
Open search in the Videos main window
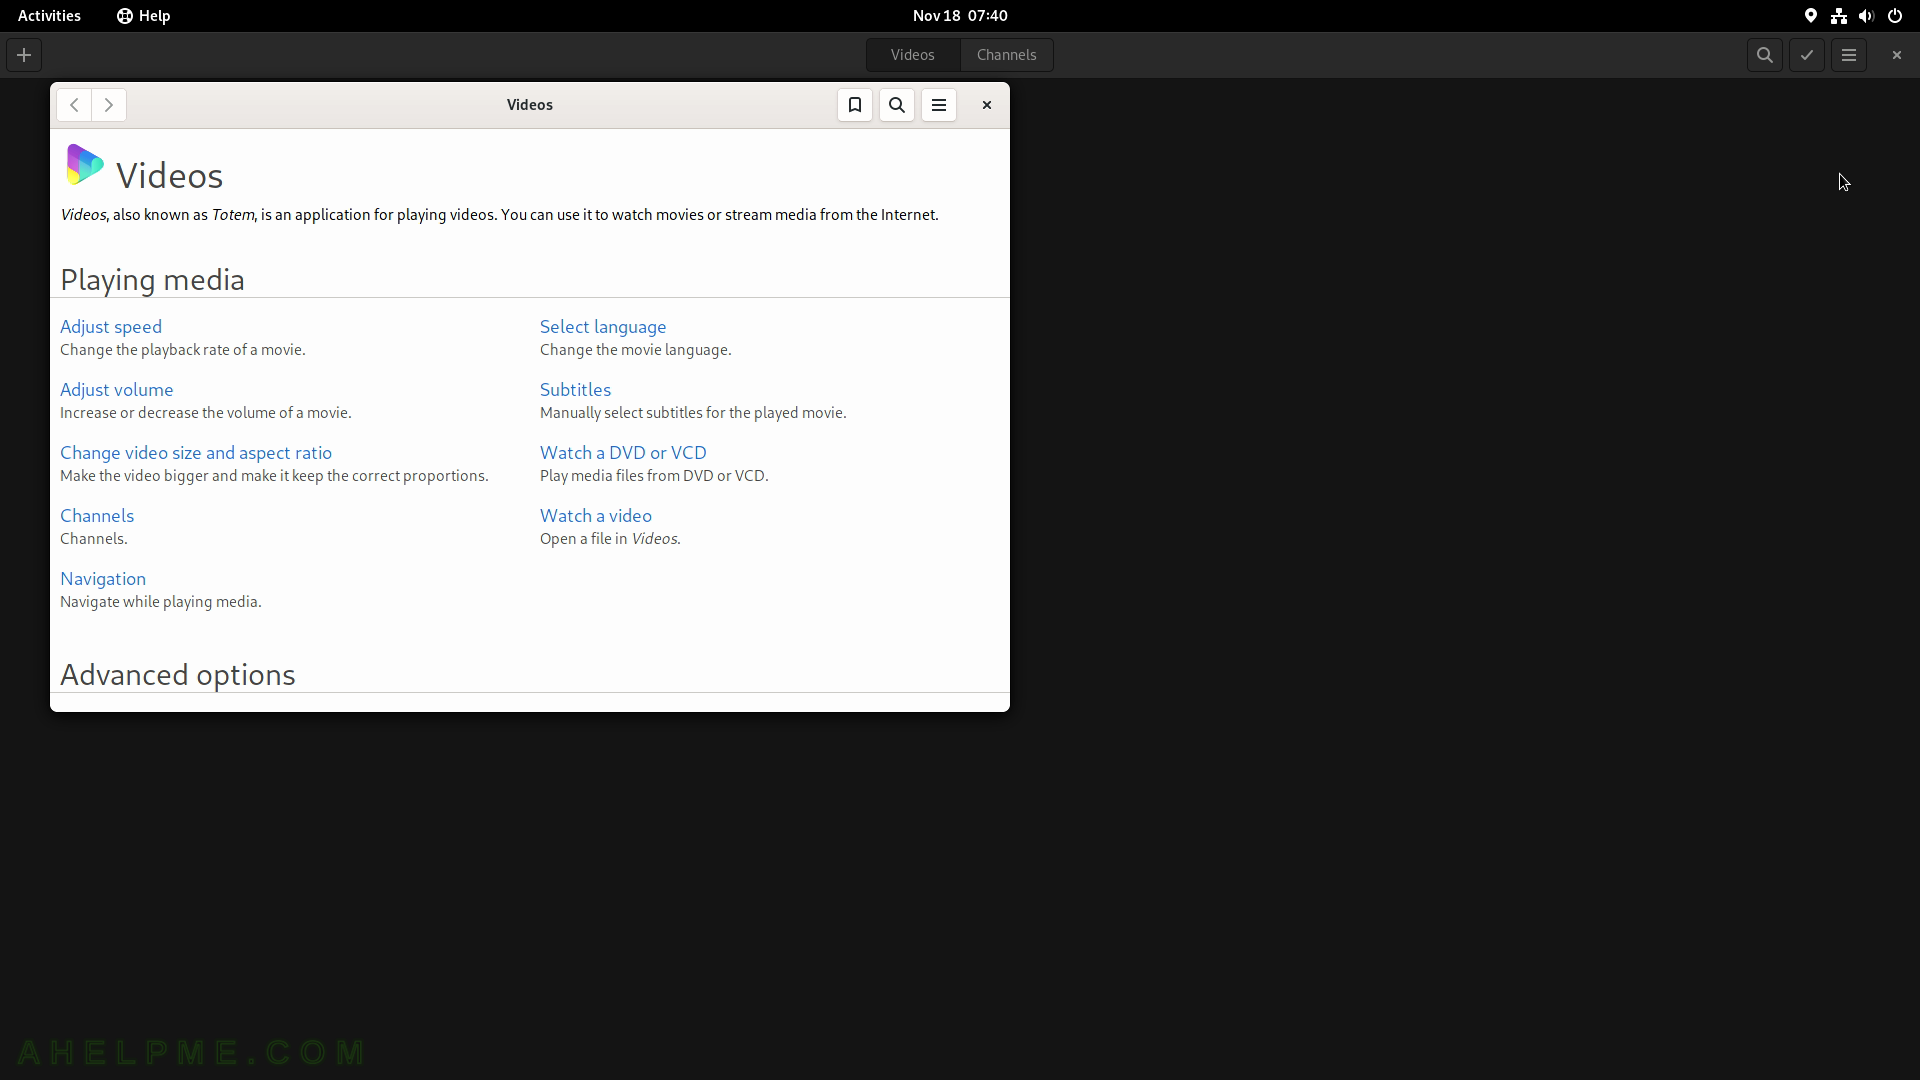coord(1765,55)
